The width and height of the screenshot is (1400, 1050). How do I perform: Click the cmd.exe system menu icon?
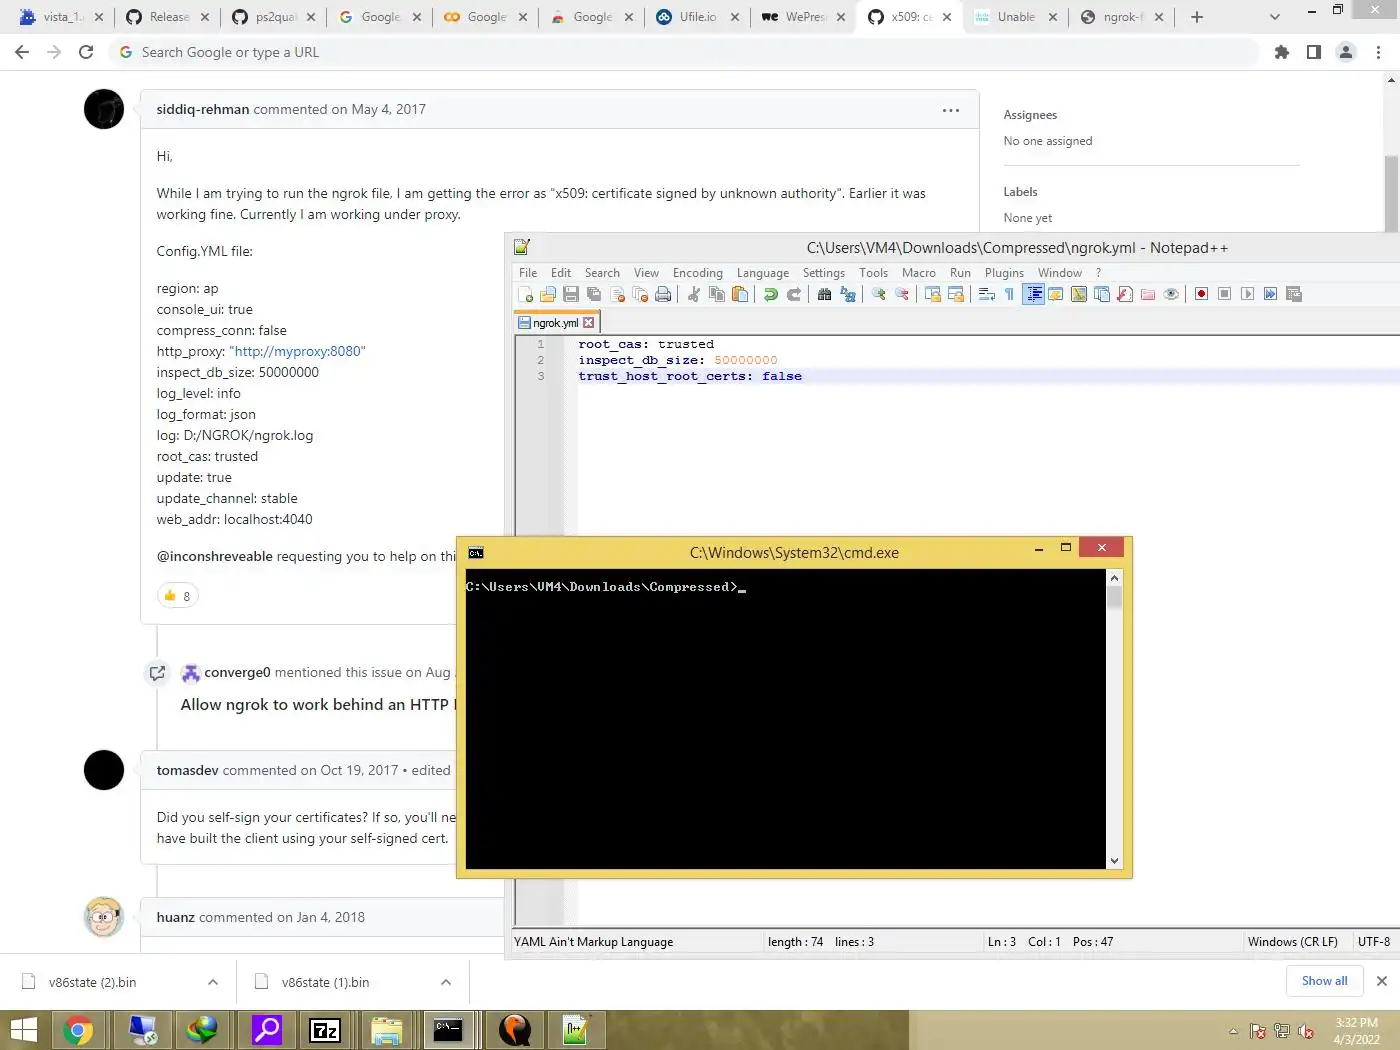pos(476,553)
